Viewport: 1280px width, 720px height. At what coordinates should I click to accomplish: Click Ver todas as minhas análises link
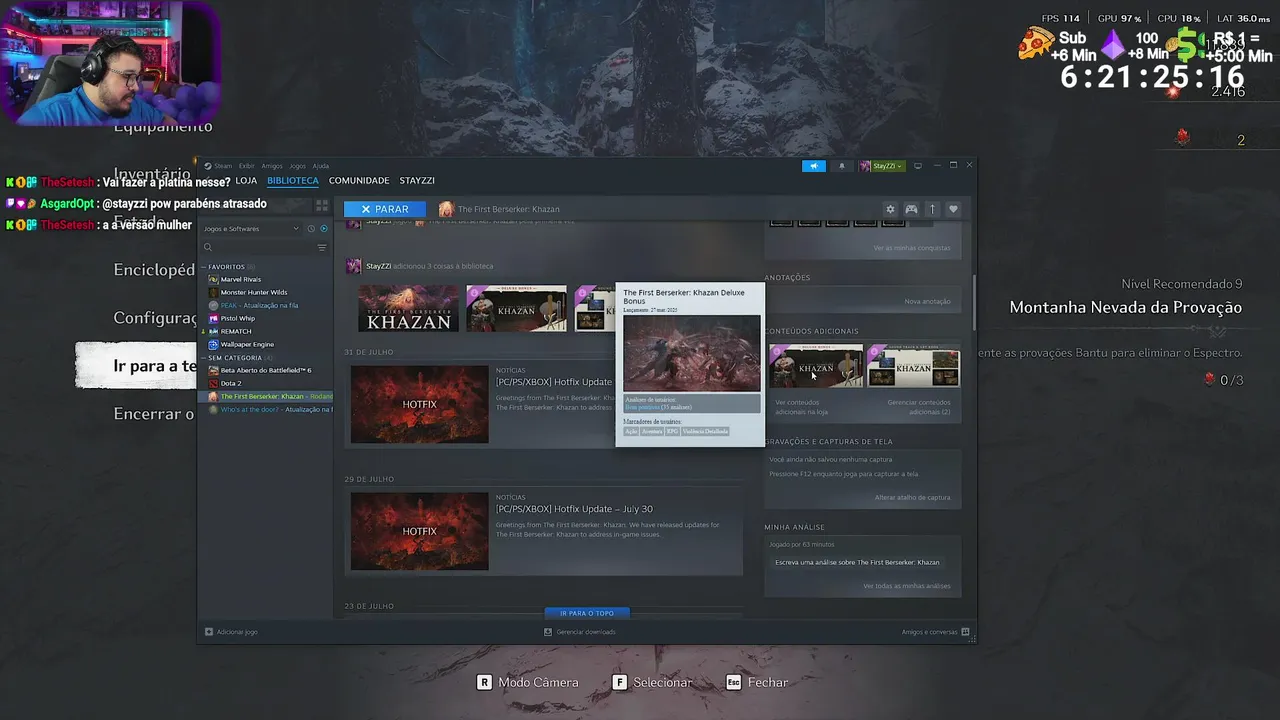[906, 586]
